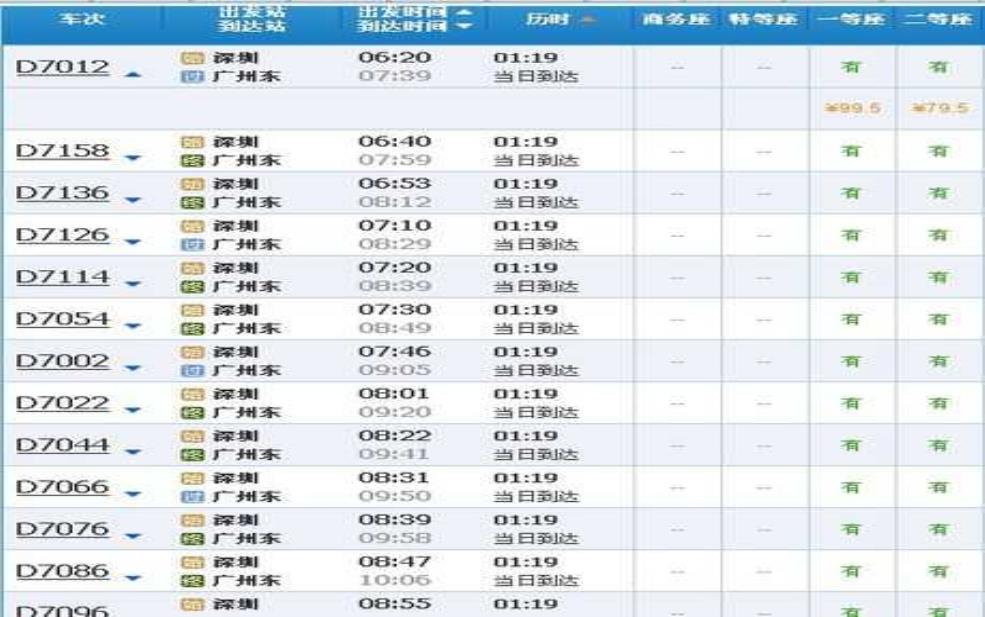Open train D7044 details link
The width and height of the screenshot is (985, 617).
(x=62, y=445)
